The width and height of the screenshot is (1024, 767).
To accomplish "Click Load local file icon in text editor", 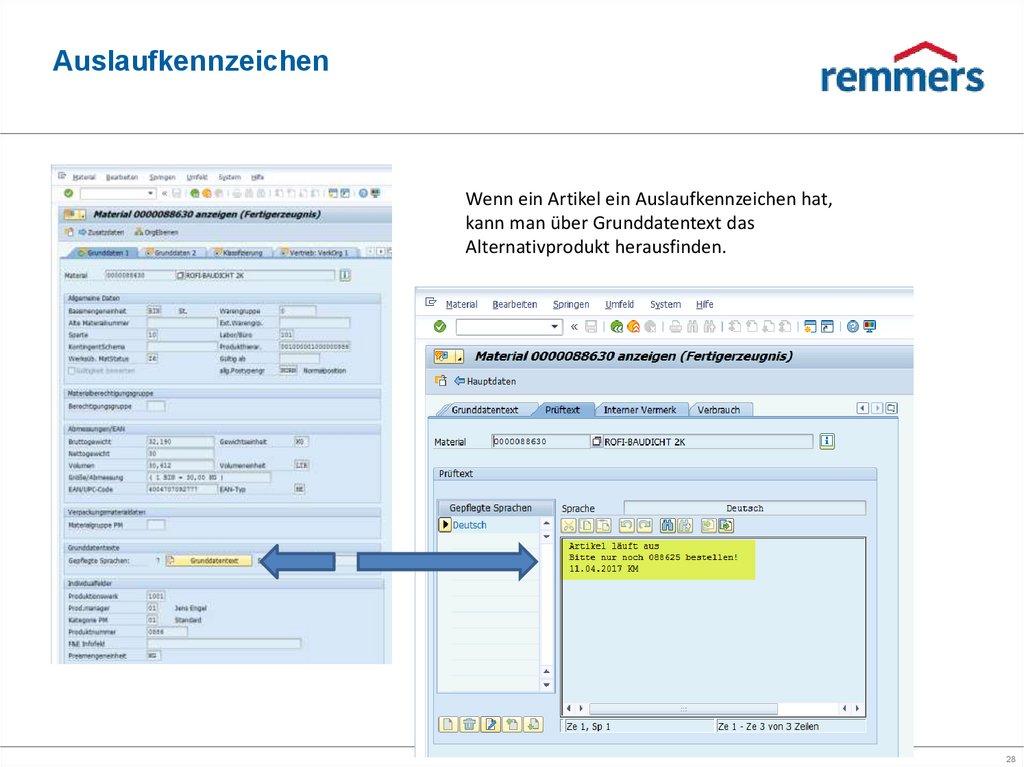I will (x=709, y=525).
